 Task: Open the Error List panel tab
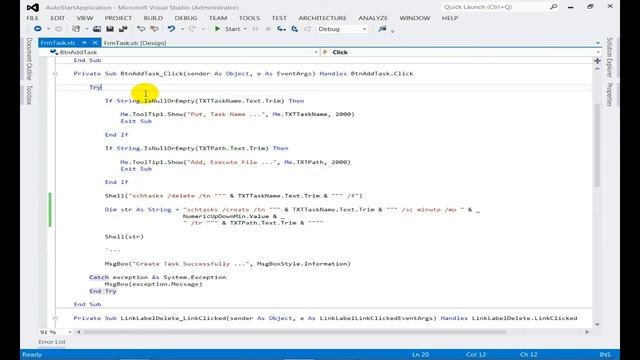(52, 342)
